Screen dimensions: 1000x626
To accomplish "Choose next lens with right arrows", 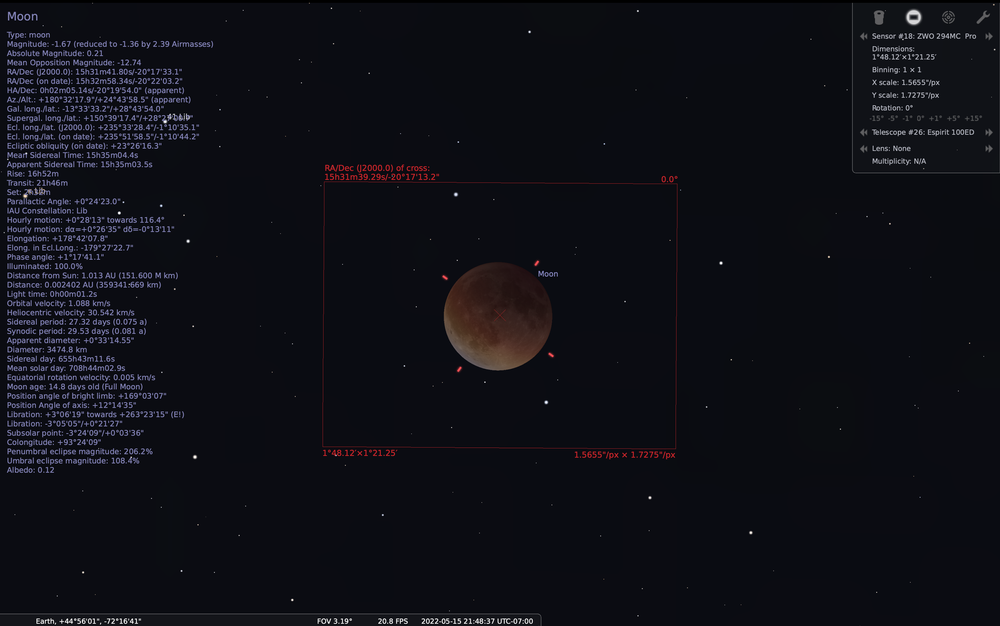I will click(x=989, y=148).
